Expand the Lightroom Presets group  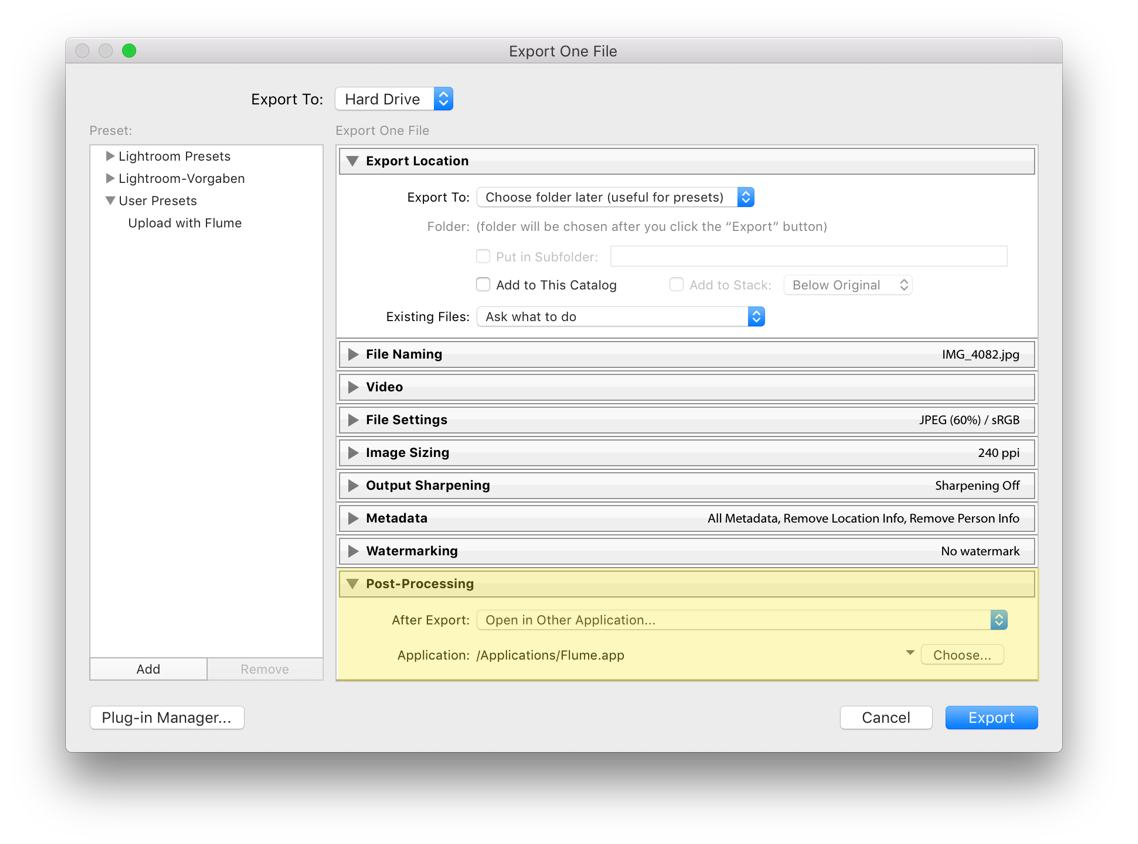(x=110, y=156)
